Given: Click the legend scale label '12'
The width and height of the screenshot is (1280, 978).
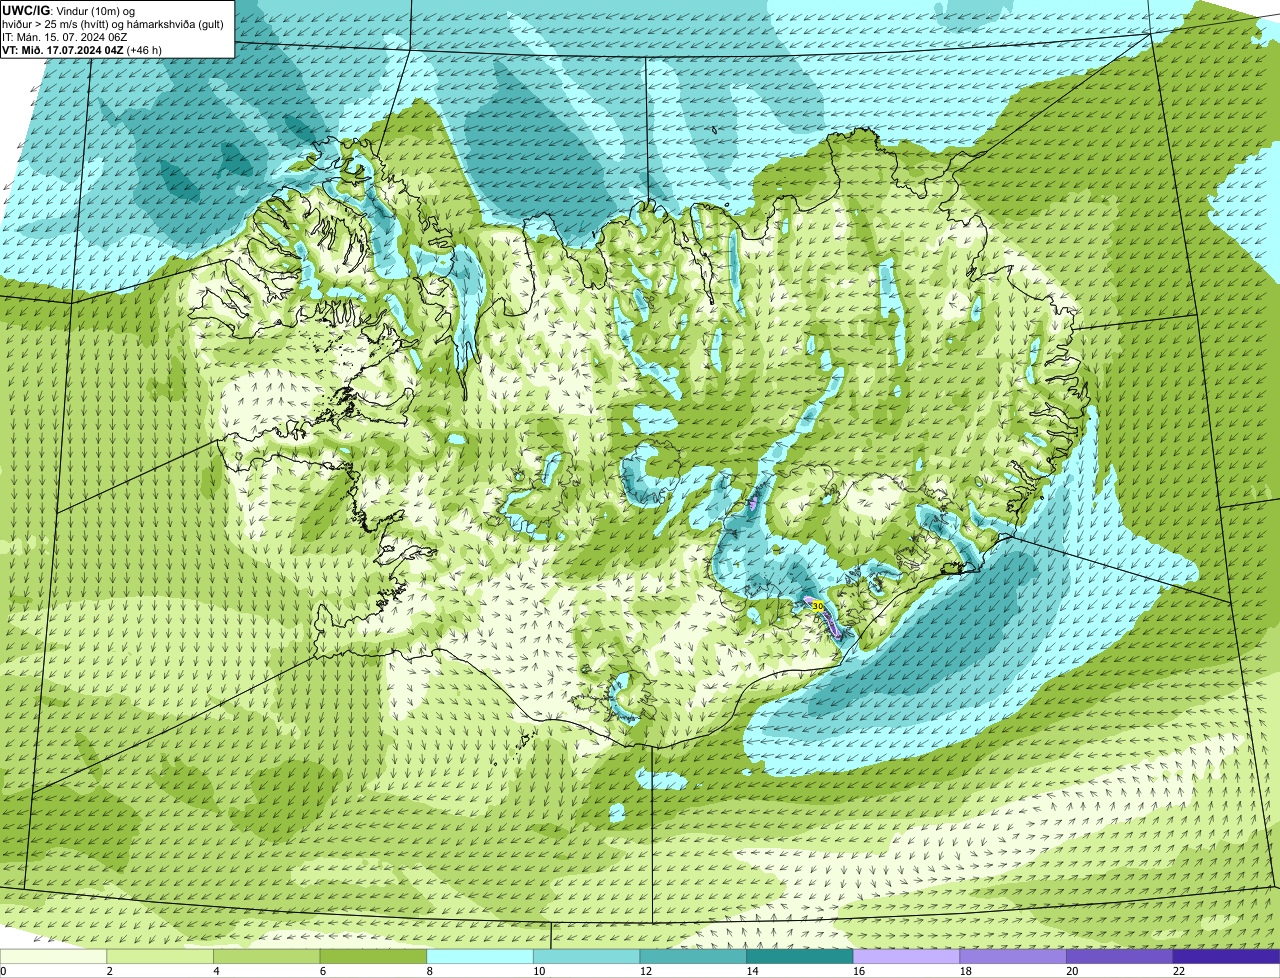Looking at the screenshot, I should click(645, 971).
